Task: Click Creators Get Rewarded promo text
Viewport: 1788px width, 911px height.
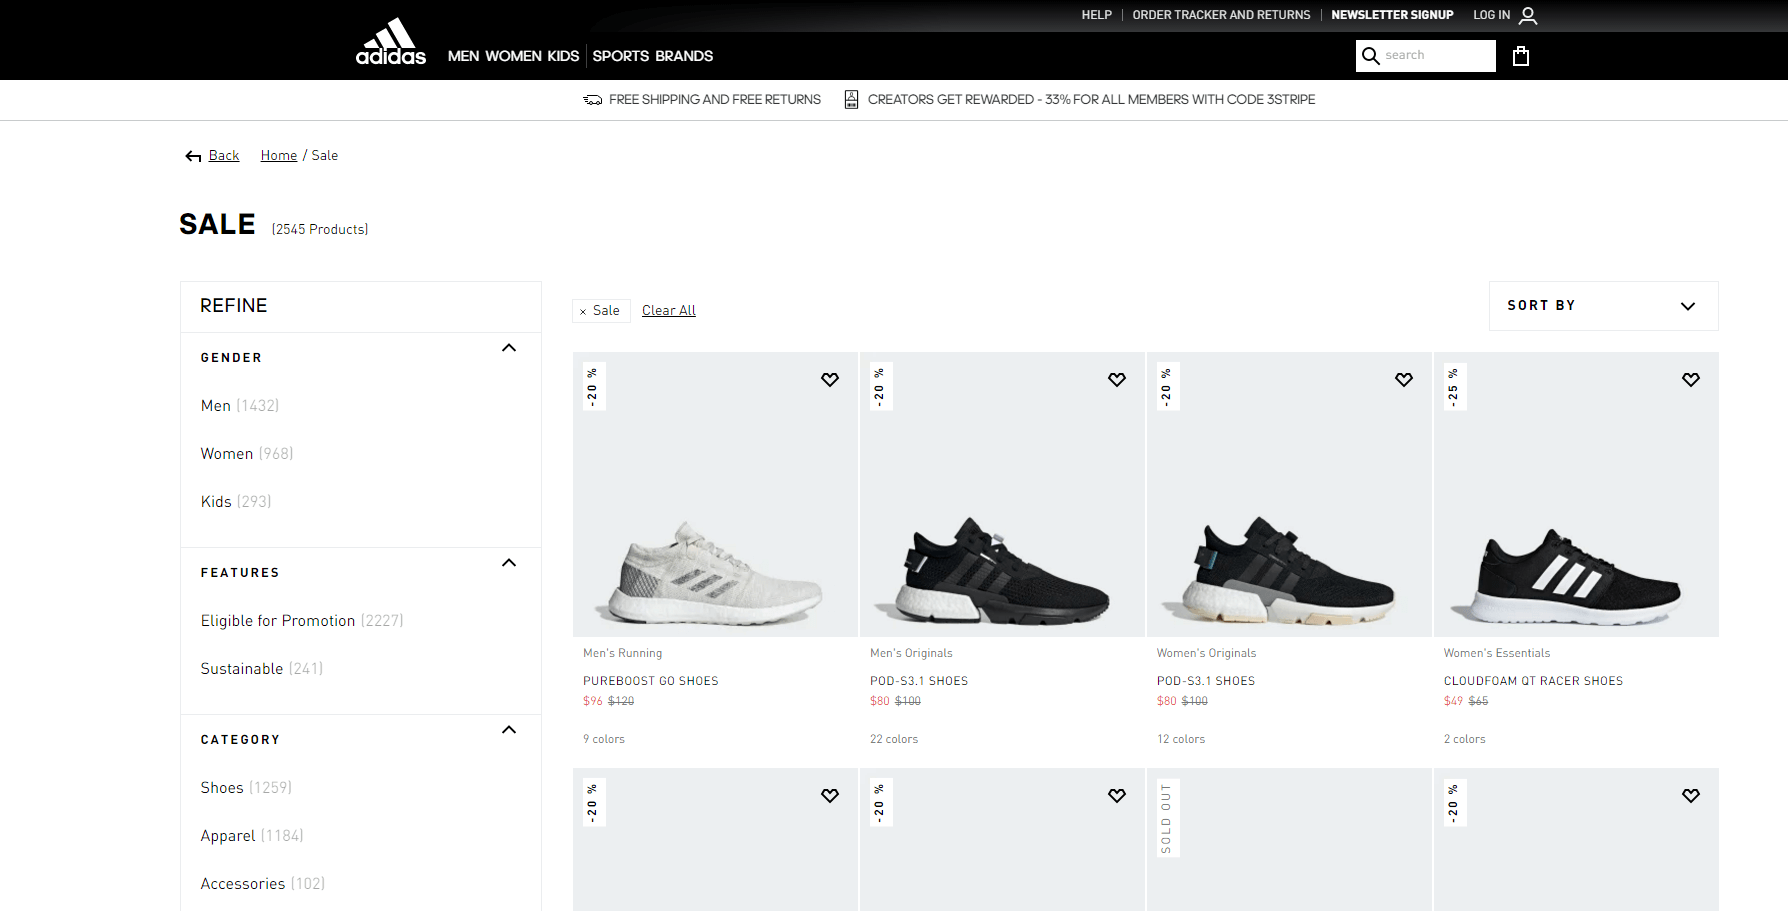Action: [1091, 100]
